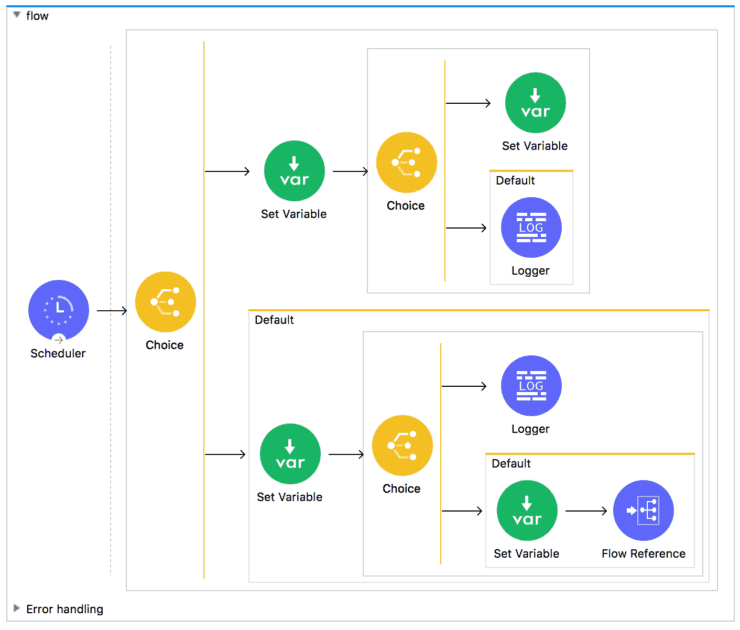The image size is (740, 630).
Task: Expand the Error handling section
Action: coord(16,608)
